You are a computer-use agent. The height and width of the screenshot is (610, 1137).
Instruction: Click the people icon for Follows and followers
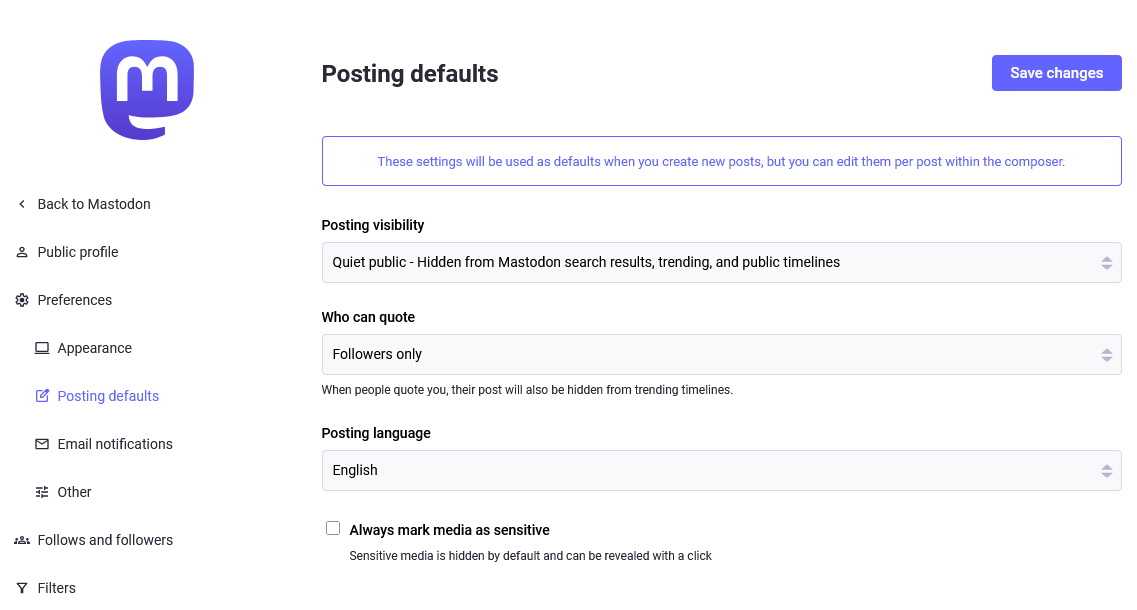pyautogui.click(x=22, y=540)
